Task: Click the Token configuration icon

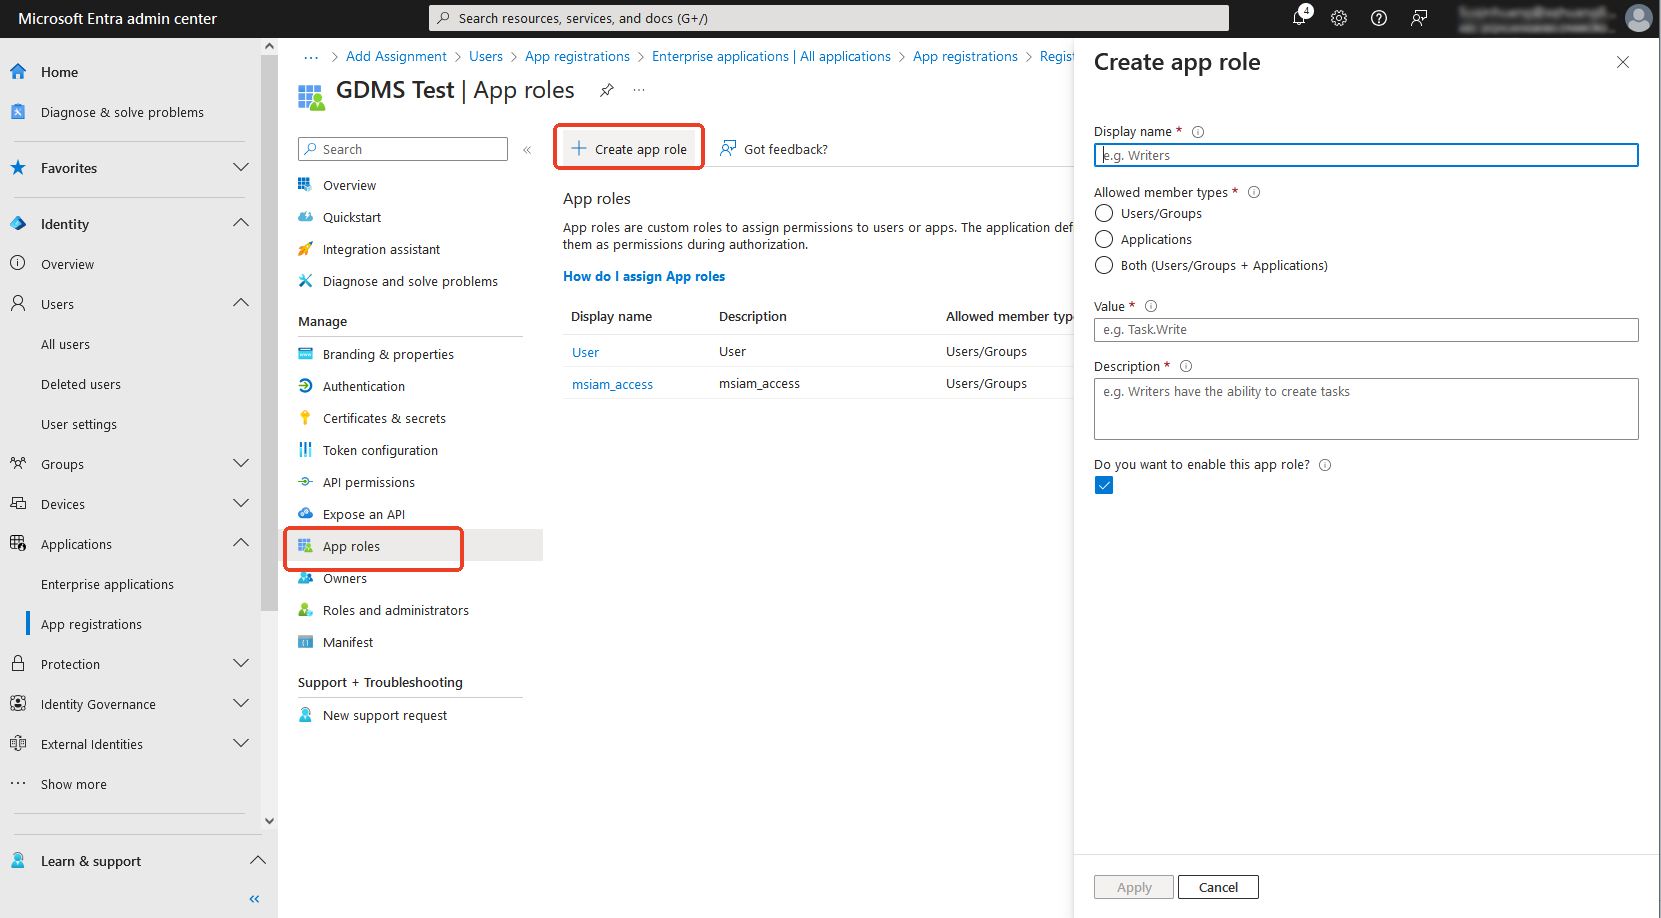Action: click(305, 450)
